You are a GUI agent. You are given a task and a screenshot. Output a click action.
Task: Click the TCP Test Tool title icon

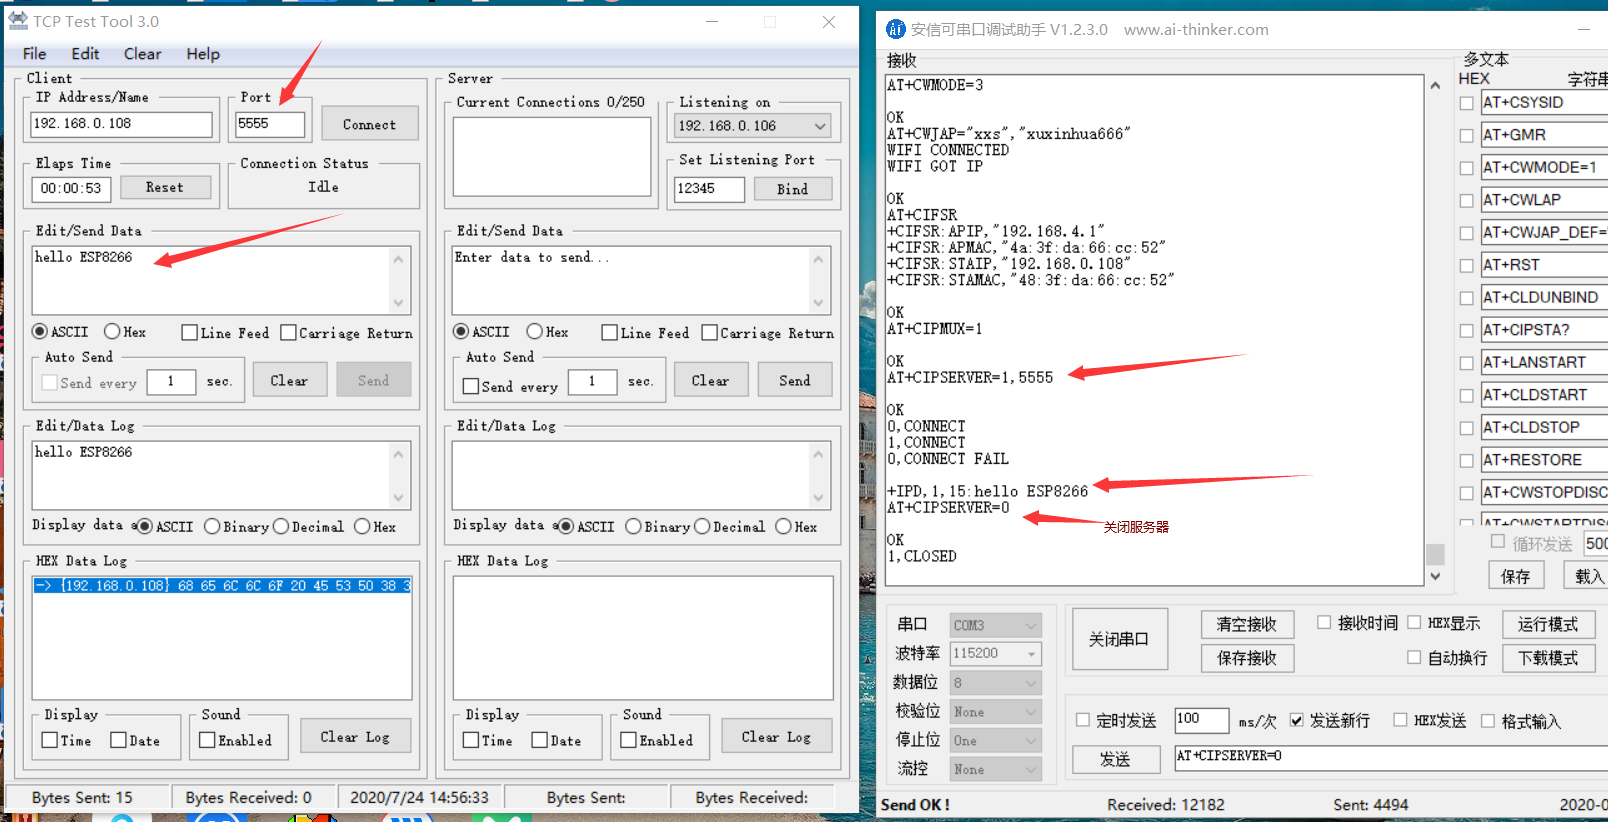point(18,21)
